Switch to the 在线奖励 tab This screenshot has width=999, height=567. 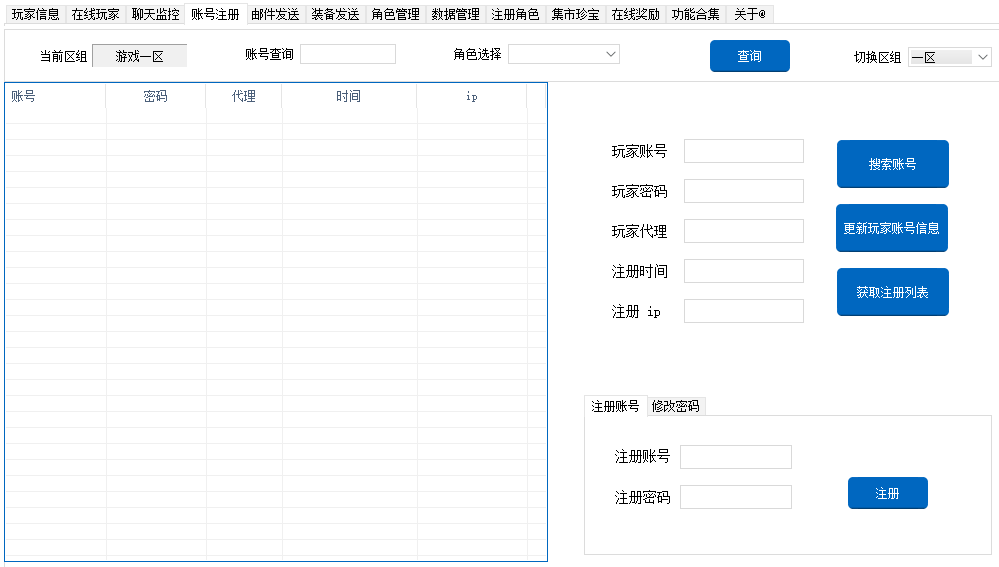click(x=635, y=14)
